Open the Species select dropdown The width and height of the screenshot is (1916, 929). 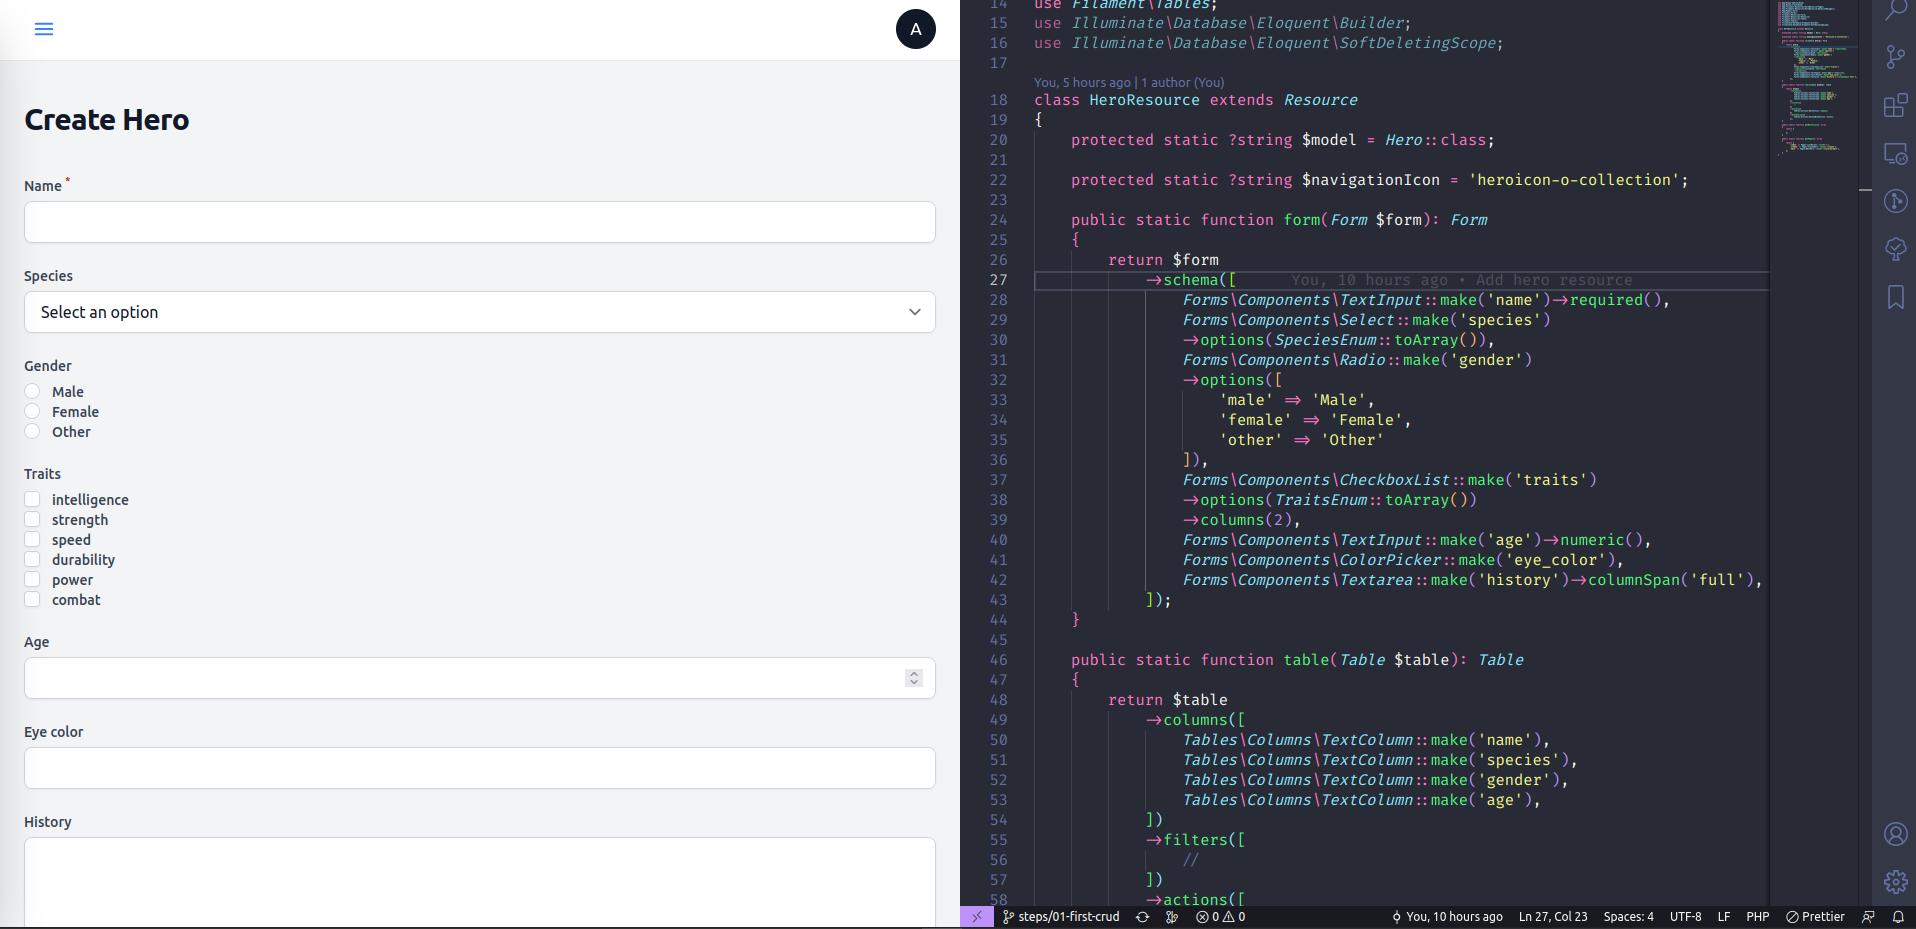click(x=480, y=312)
